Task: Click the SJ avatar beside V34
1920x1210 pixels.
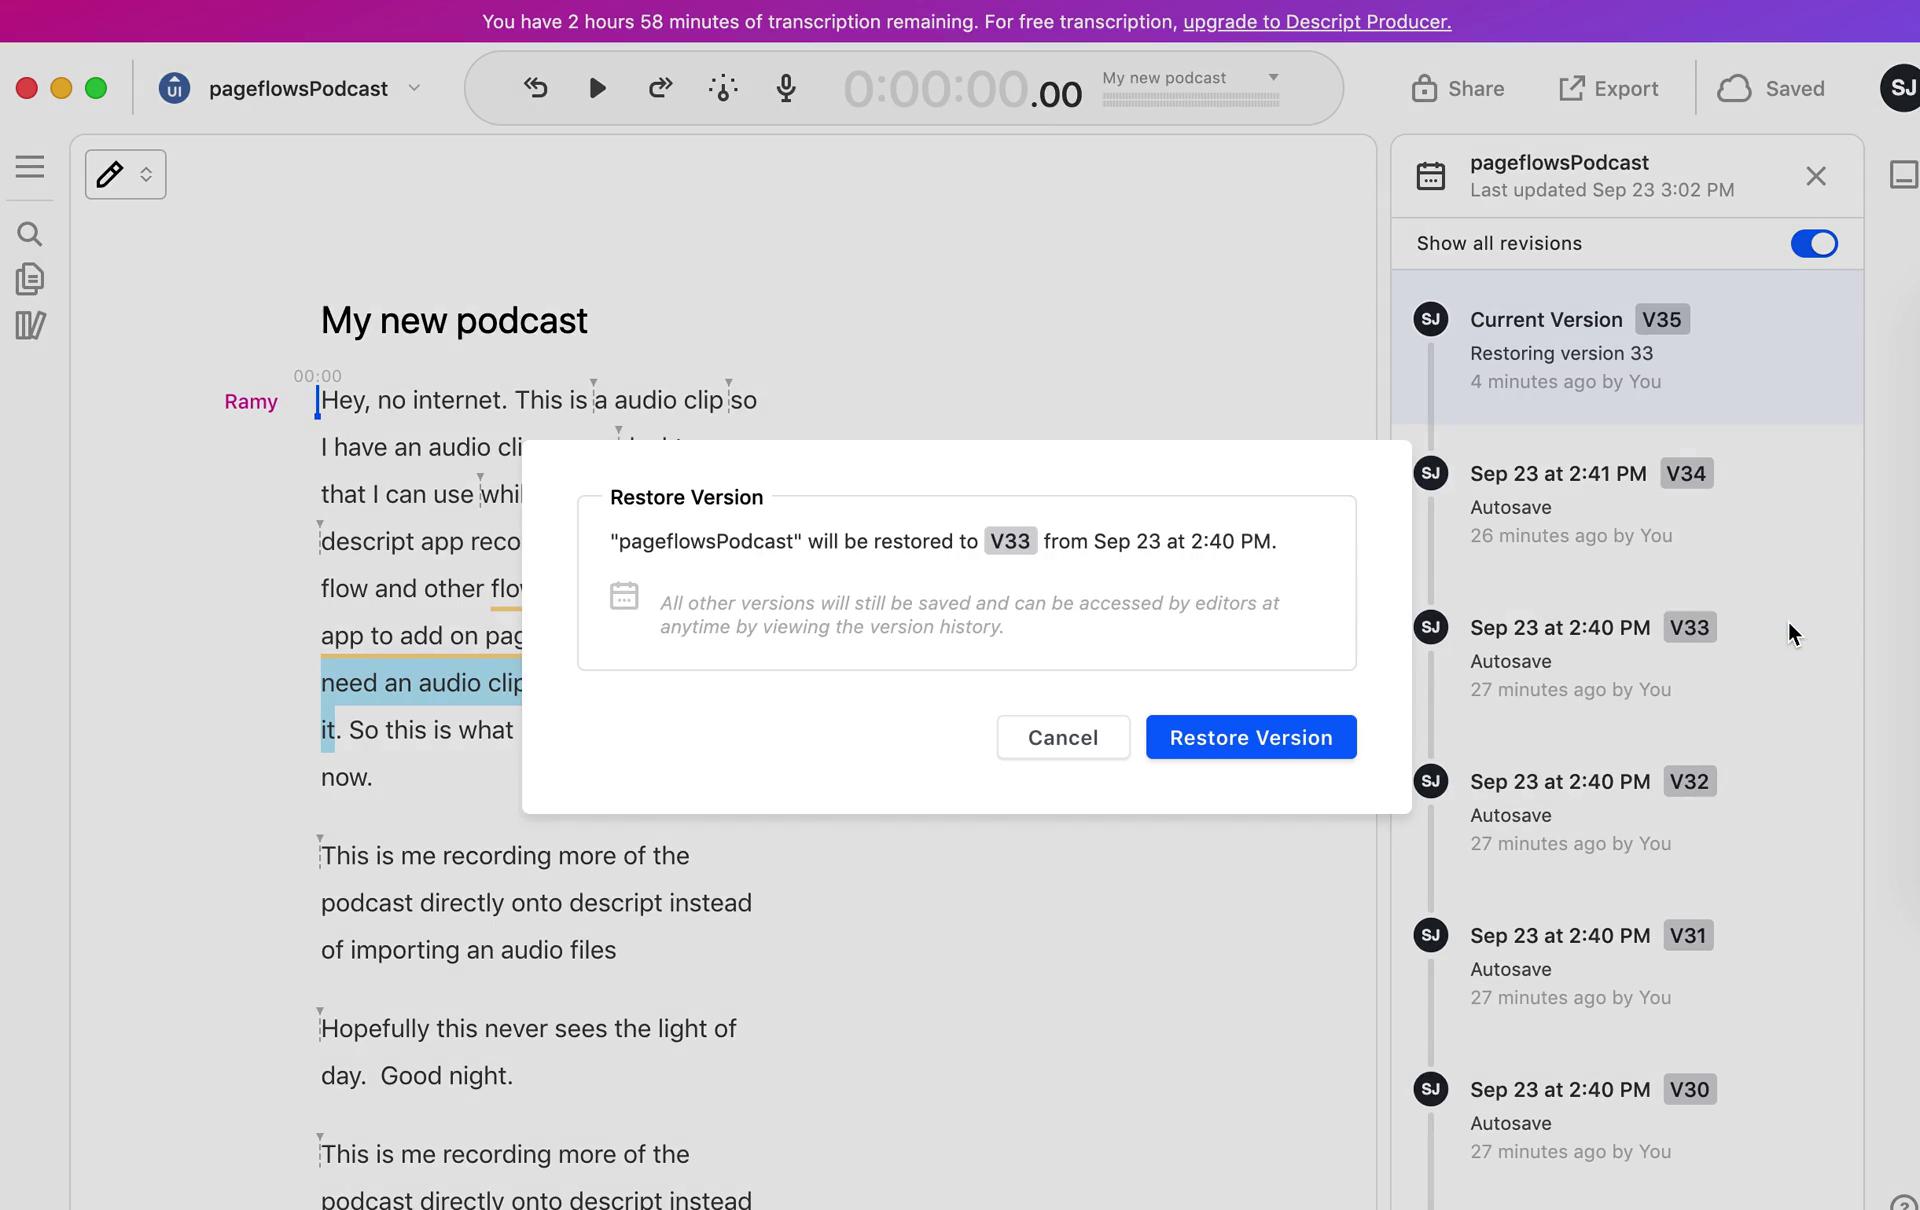Action: coord(1430,473)
